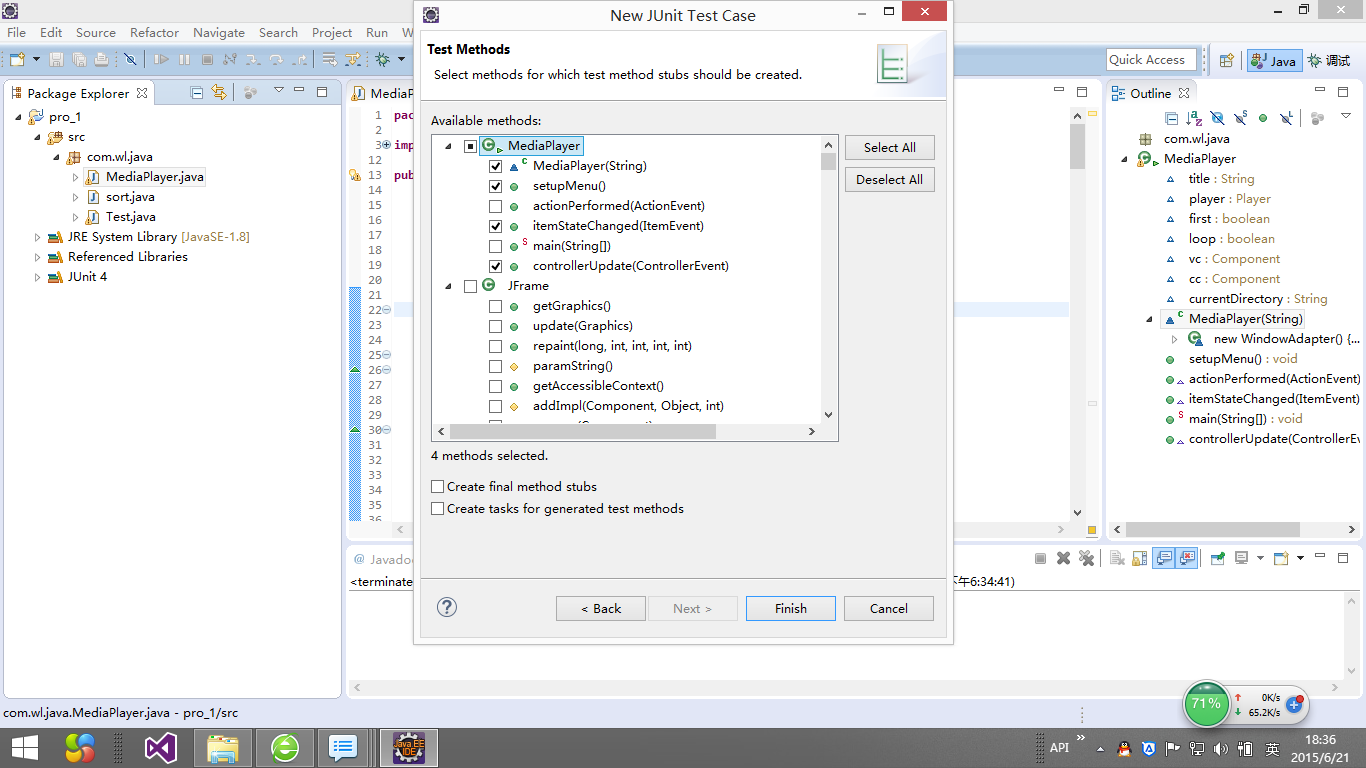Open the New wizard dropdown arrow
Screen dimensions: 1366x768
point(34,60)
